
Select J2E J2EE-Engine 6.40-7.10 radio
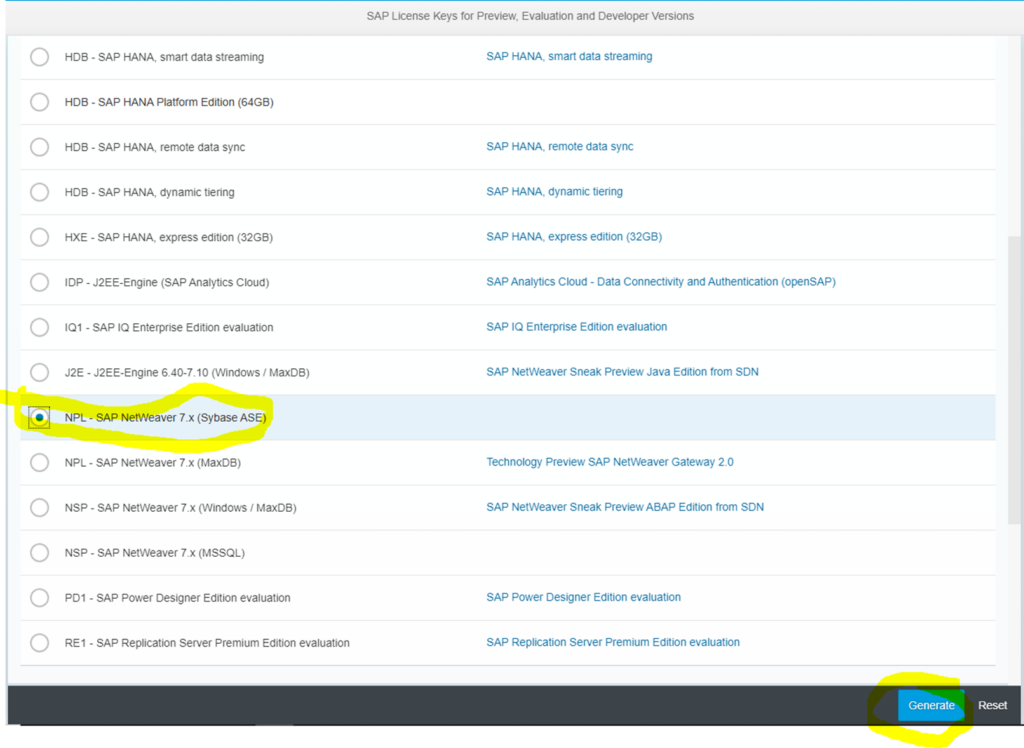click(x=39, y=372)
